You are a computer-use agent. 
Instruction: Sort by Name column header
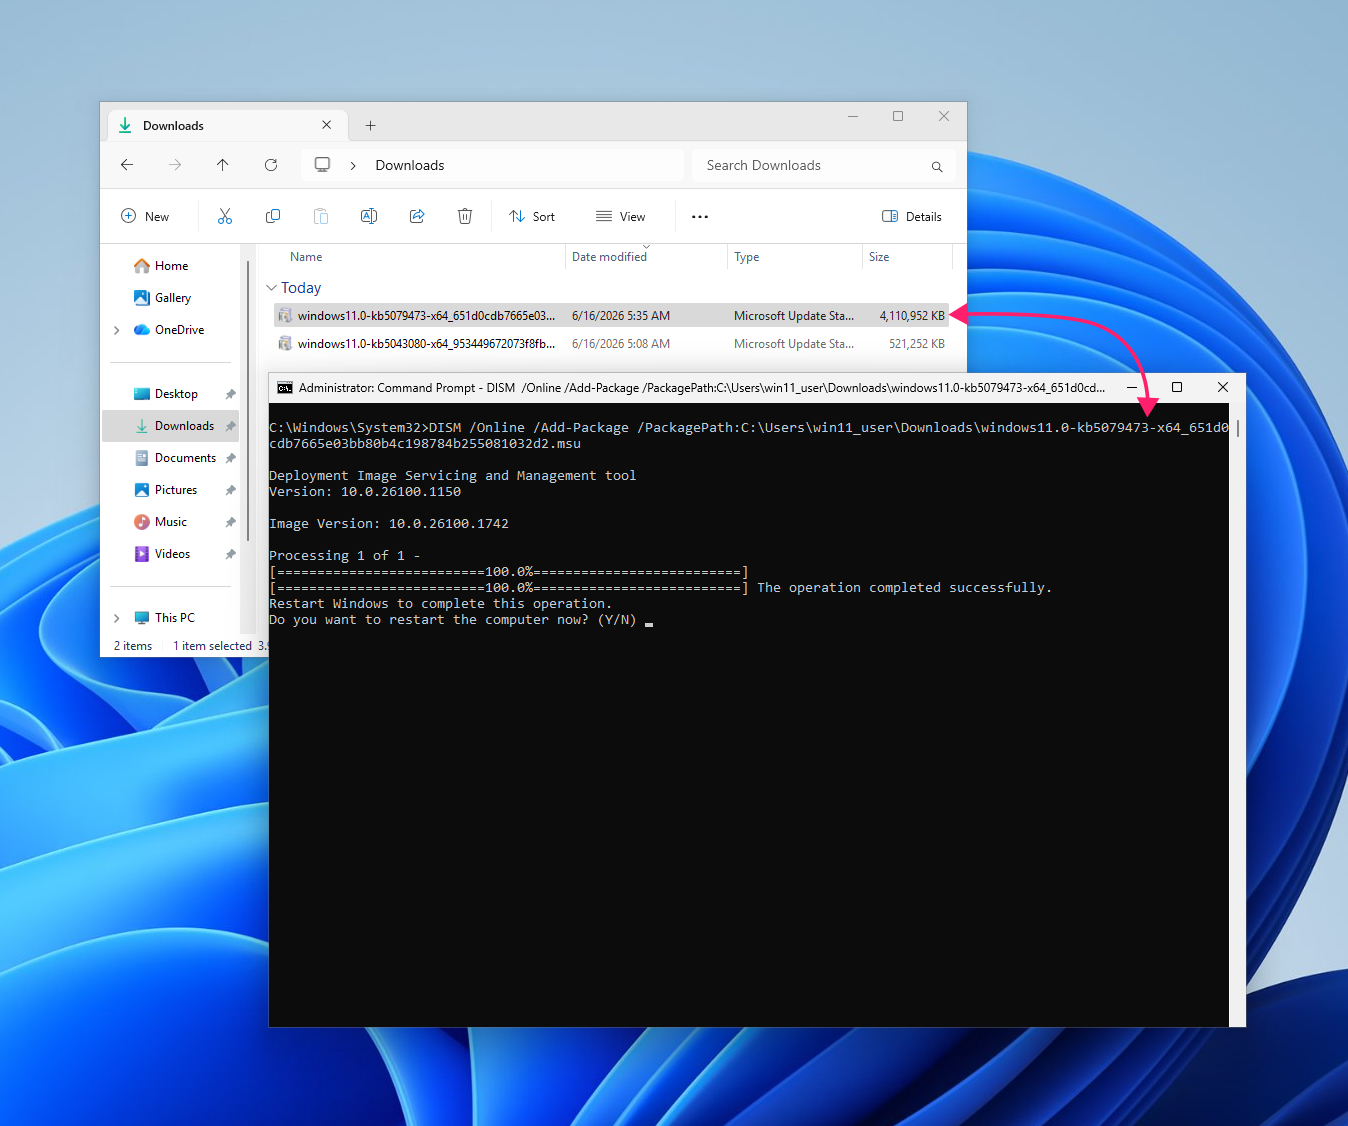(x=306, y=257)
